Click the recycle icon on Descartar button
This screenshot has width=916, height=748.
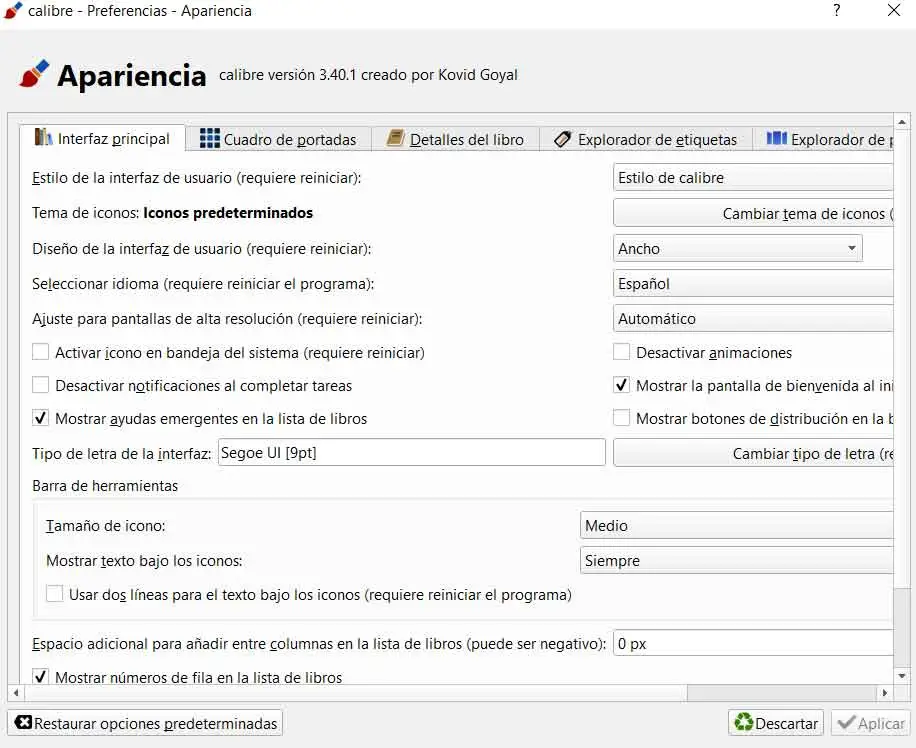click(x=743, y=723)
